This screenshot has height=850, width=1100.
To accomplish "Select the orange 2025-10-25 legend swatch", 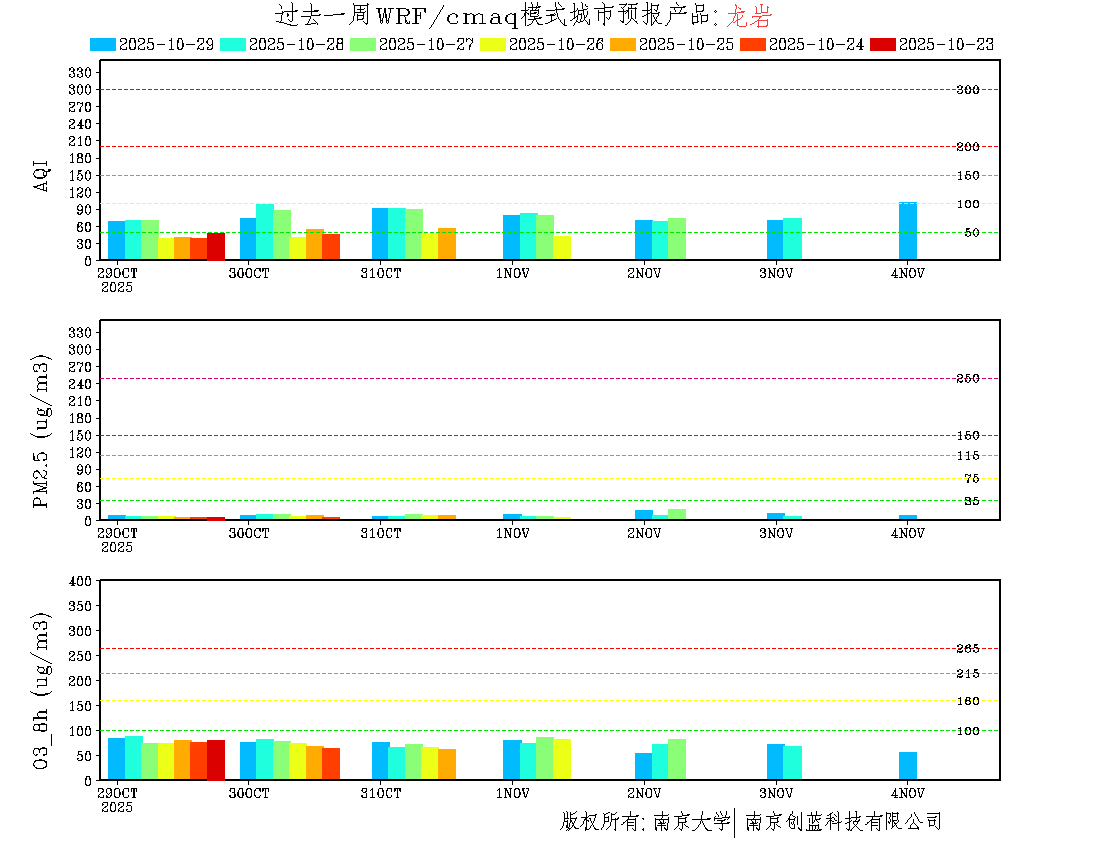I will 623,44.
